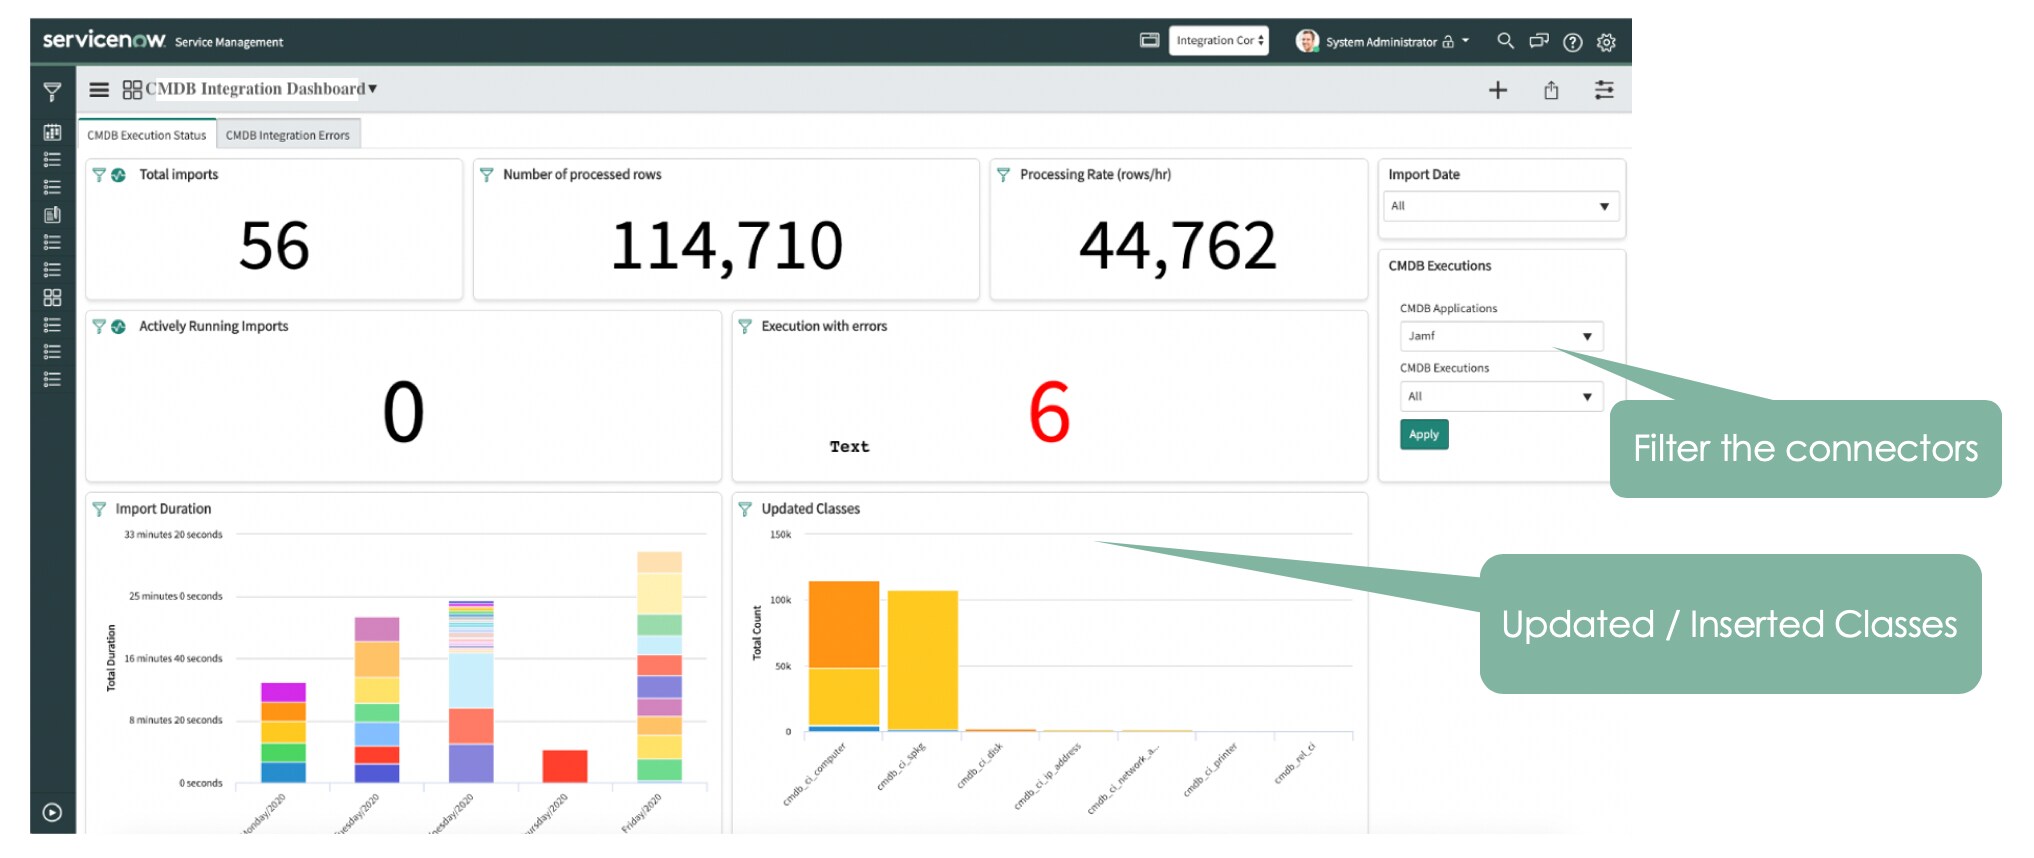Open the Import Date All dropdown
Viewport: 2034px width, 858px height.
point(1501,206)
